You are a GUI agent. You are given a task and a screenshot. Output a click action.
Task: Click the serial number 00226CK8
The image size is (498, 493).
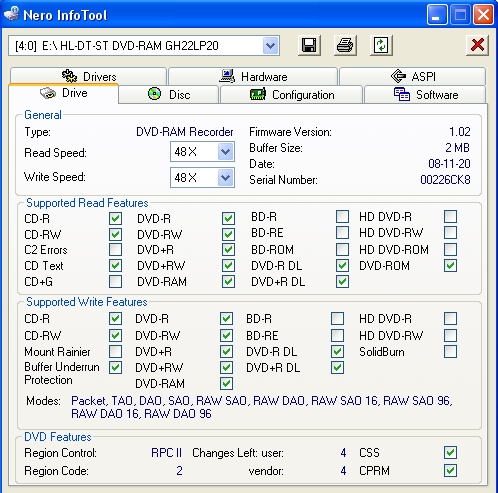[x=445, y=180]
